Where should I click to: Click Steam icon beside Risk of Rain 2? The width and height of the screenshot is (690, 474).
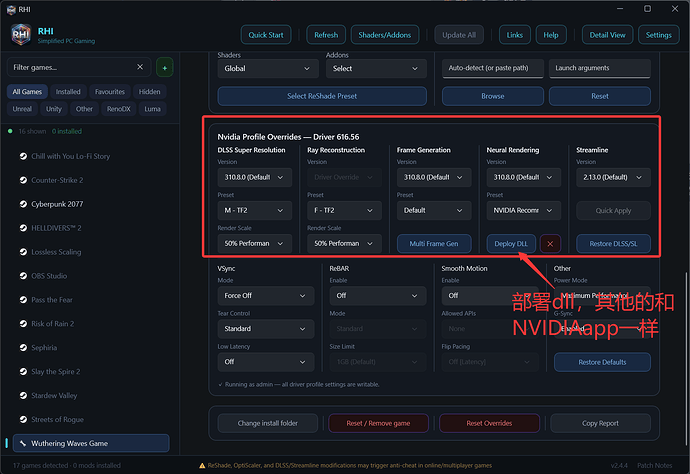click(23, 323)
